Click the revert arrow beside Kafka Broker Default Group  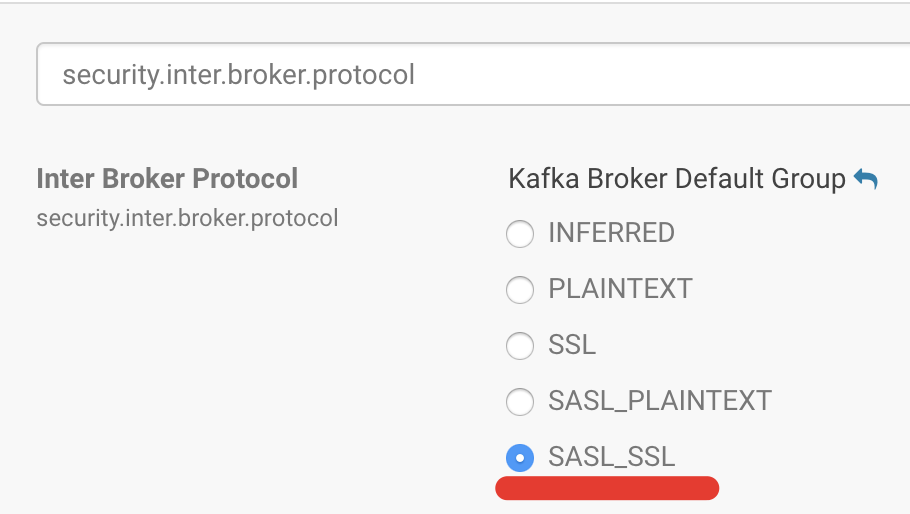coord(865,180)
